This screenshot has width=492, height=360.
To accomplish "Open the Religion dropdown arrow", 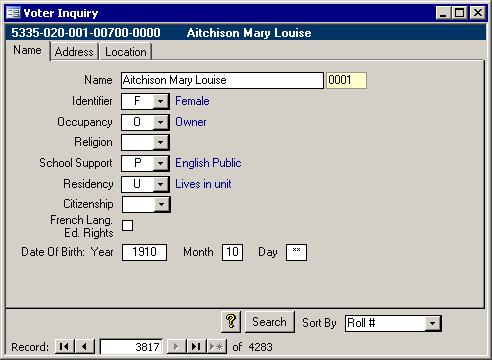I will click(161, 143).
